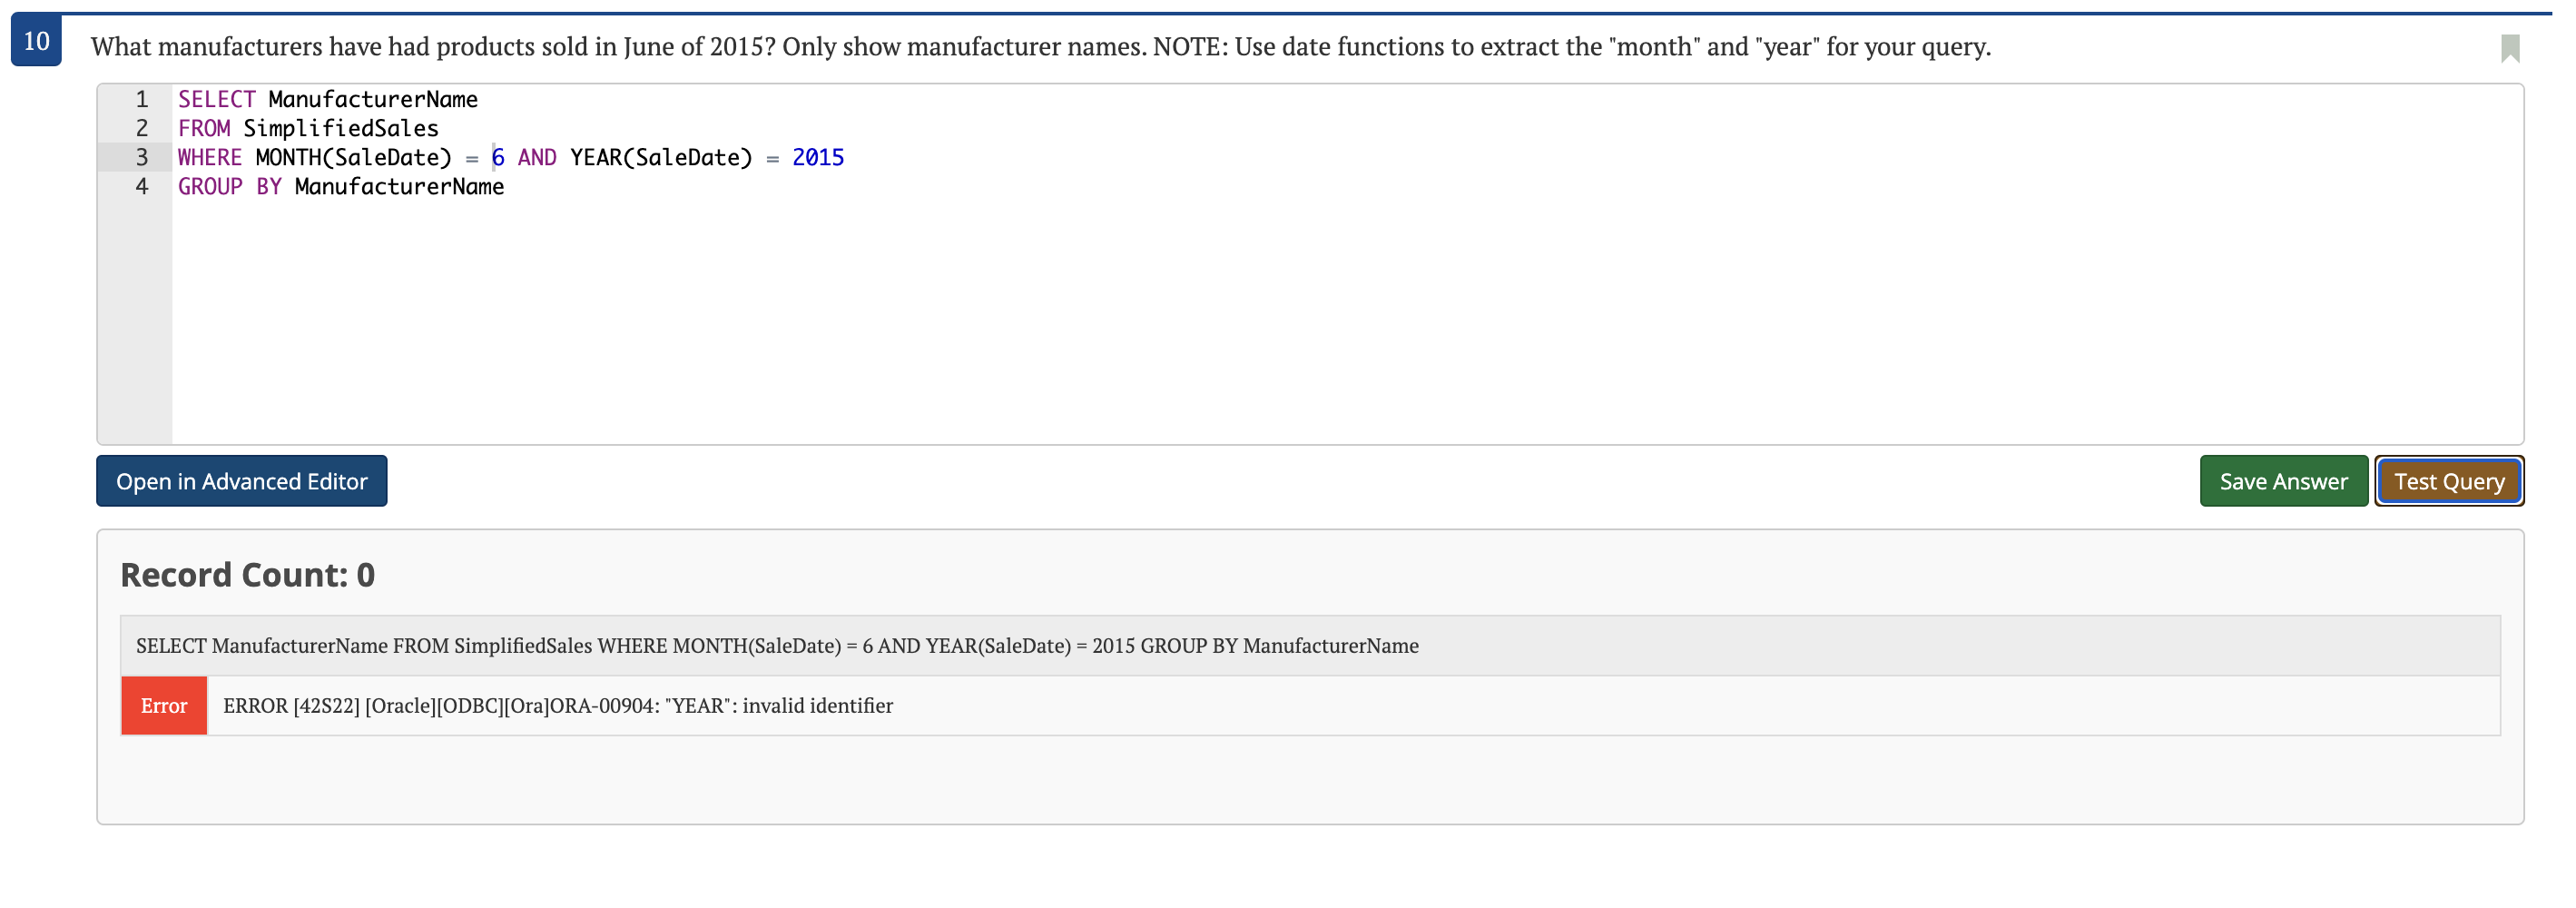Place cursor on SELECT ManufacturerName line
2576x908 pixels.
tap(328, 99)
